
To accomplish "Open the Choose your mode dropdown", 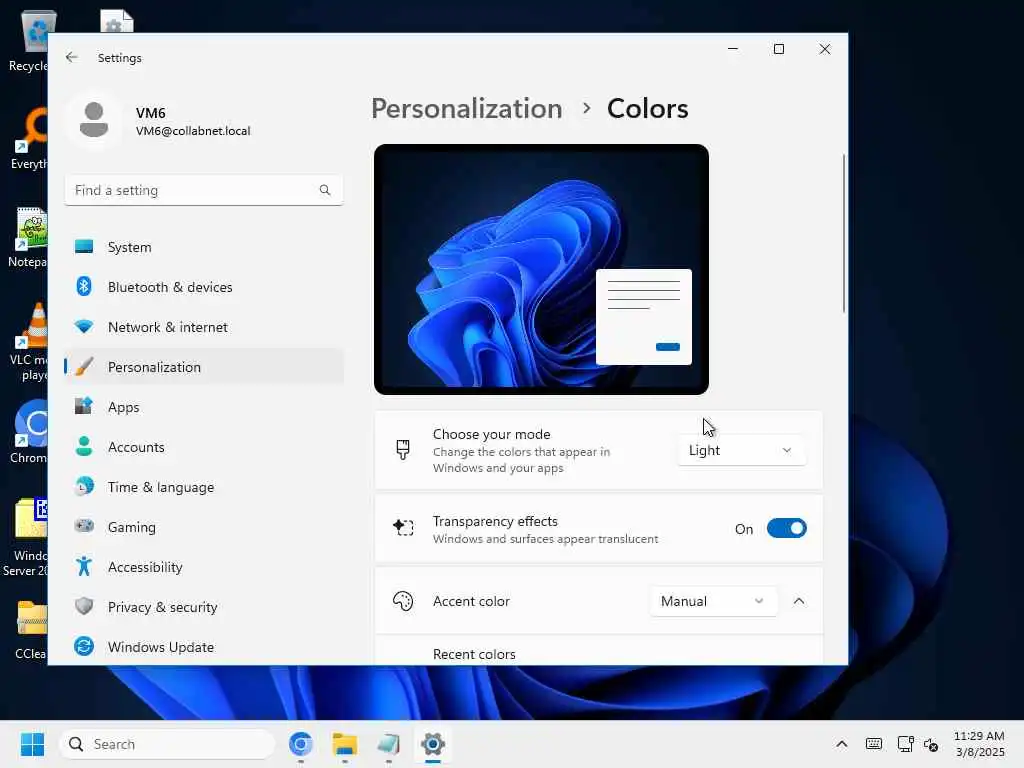I will [x=741, y=451].
